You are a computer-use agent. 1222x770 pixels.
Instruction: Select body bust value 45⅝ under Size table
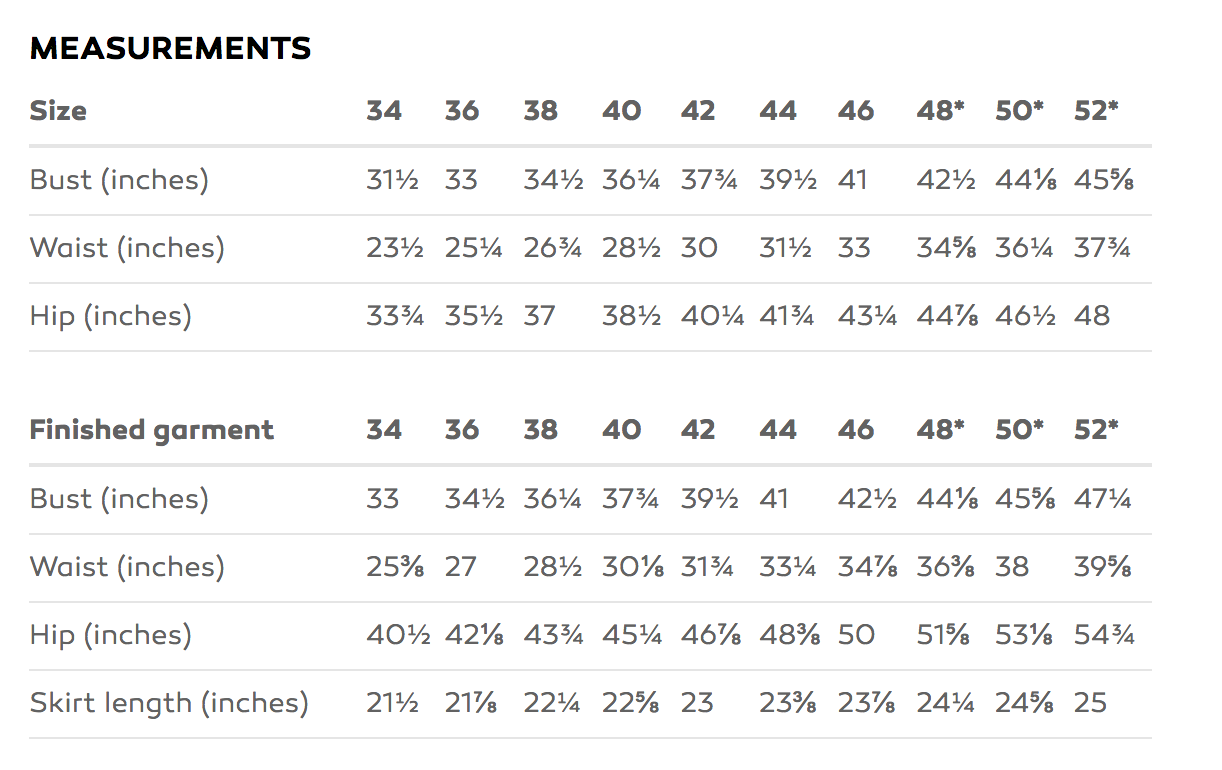tap(1104, 180)
